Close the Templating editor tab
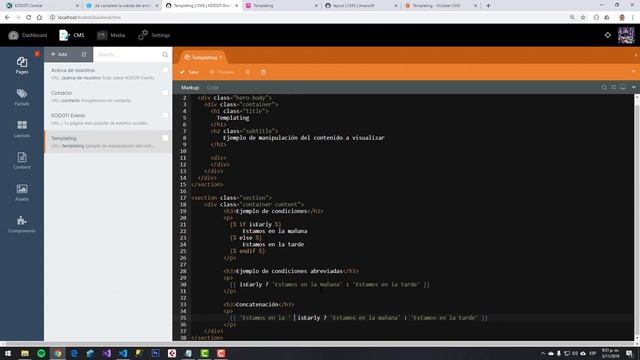Screen dimensions: 640x360 221,58
